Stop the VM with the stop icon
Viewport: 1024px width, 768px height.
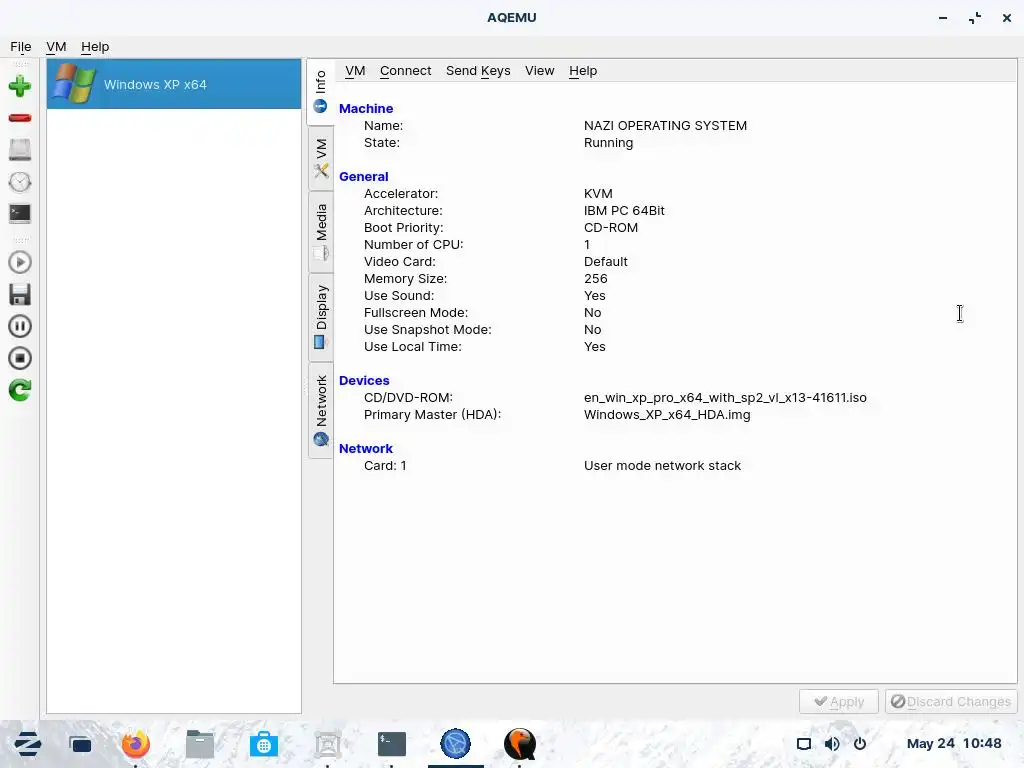[20, 359]
